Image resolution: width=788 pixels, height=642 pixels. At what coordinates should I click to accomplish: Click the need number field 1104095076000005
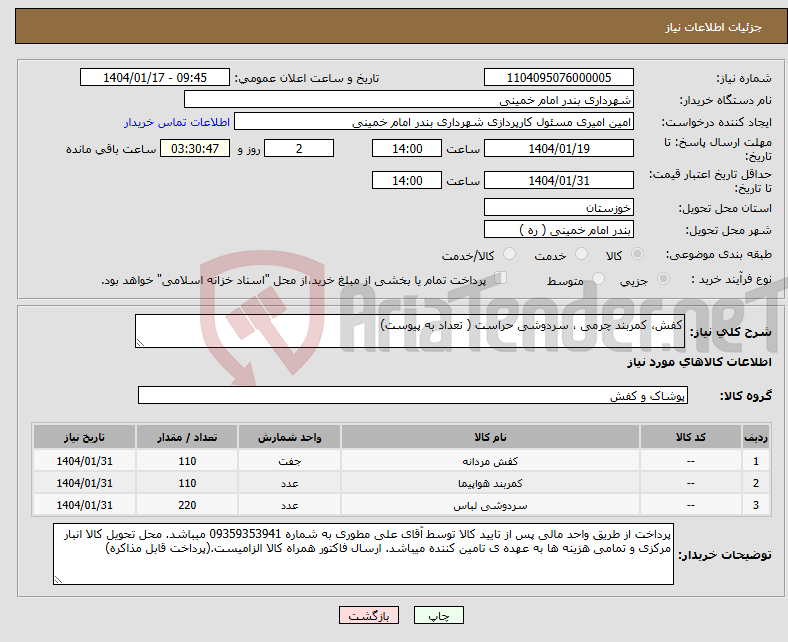558,77
